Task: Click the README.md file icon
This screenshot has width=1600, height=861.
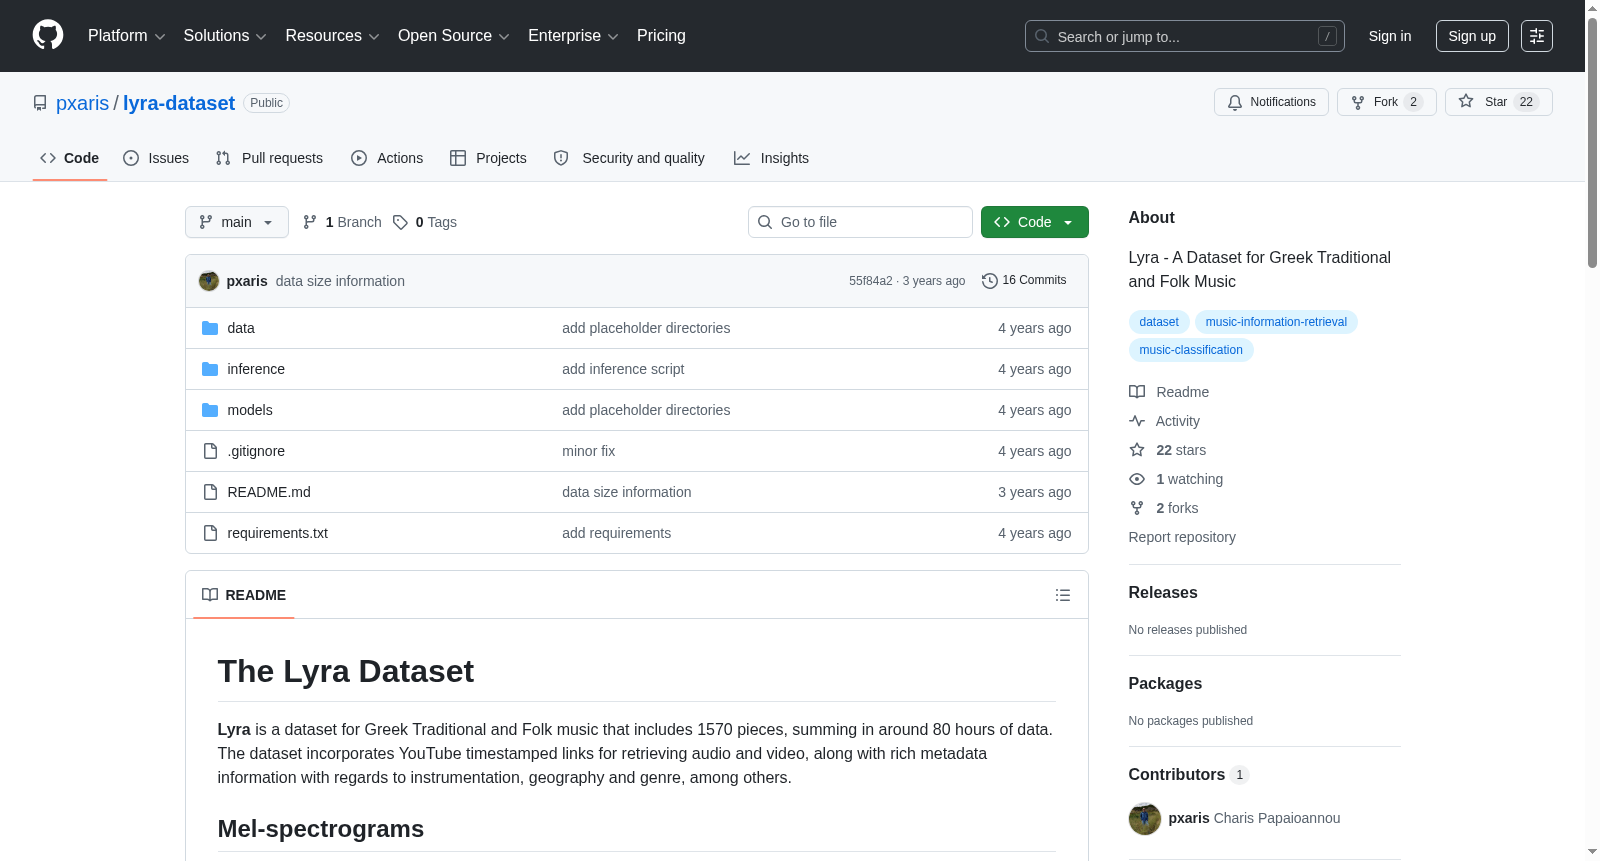Action: click(210, 492)
